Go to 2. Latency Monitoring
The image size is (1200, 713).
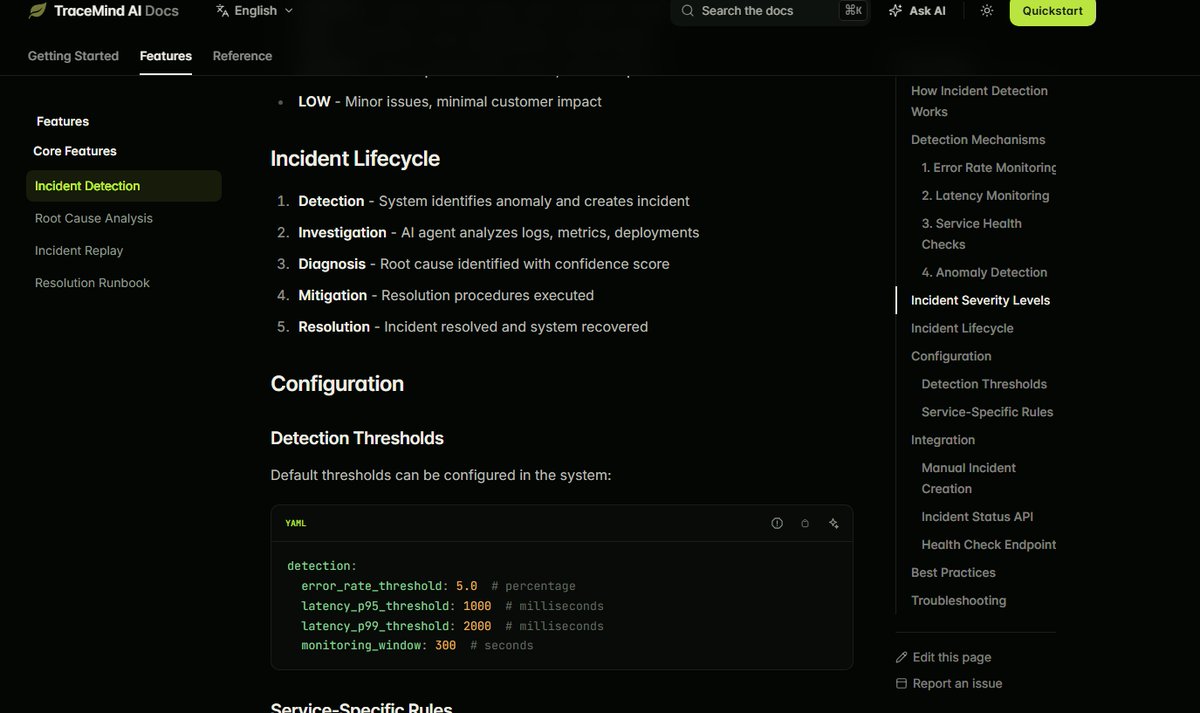[985, 196]
